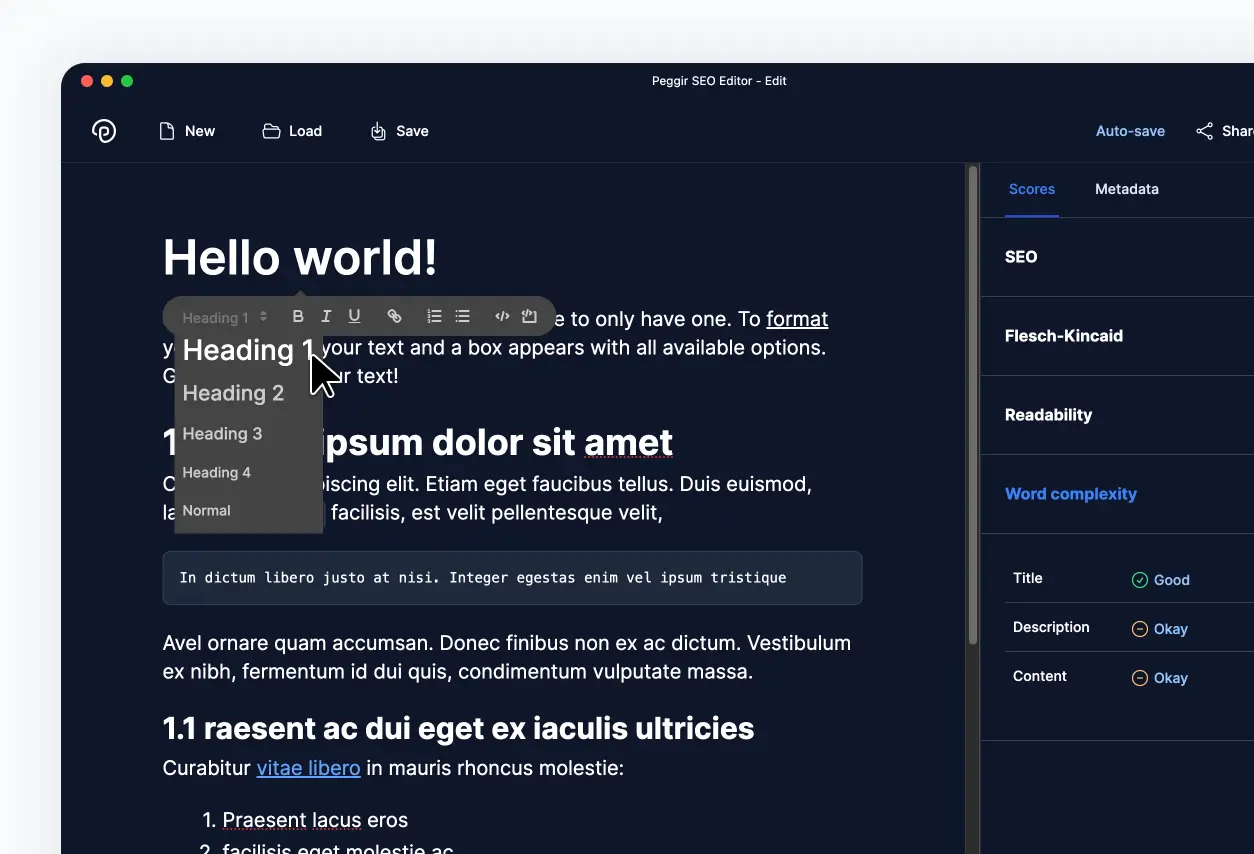The height and width of the screenshot is (854, 1254).
Task: Select Heading 2 from the heading menu
Action: [233, 393]
